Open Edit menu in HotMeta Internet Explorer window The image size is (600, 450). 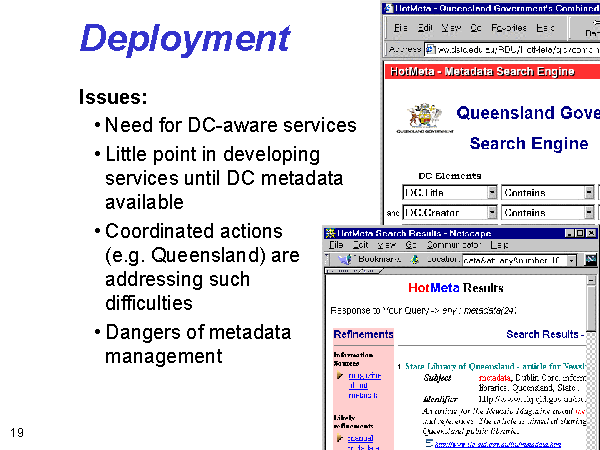click(x=425, y=28)
